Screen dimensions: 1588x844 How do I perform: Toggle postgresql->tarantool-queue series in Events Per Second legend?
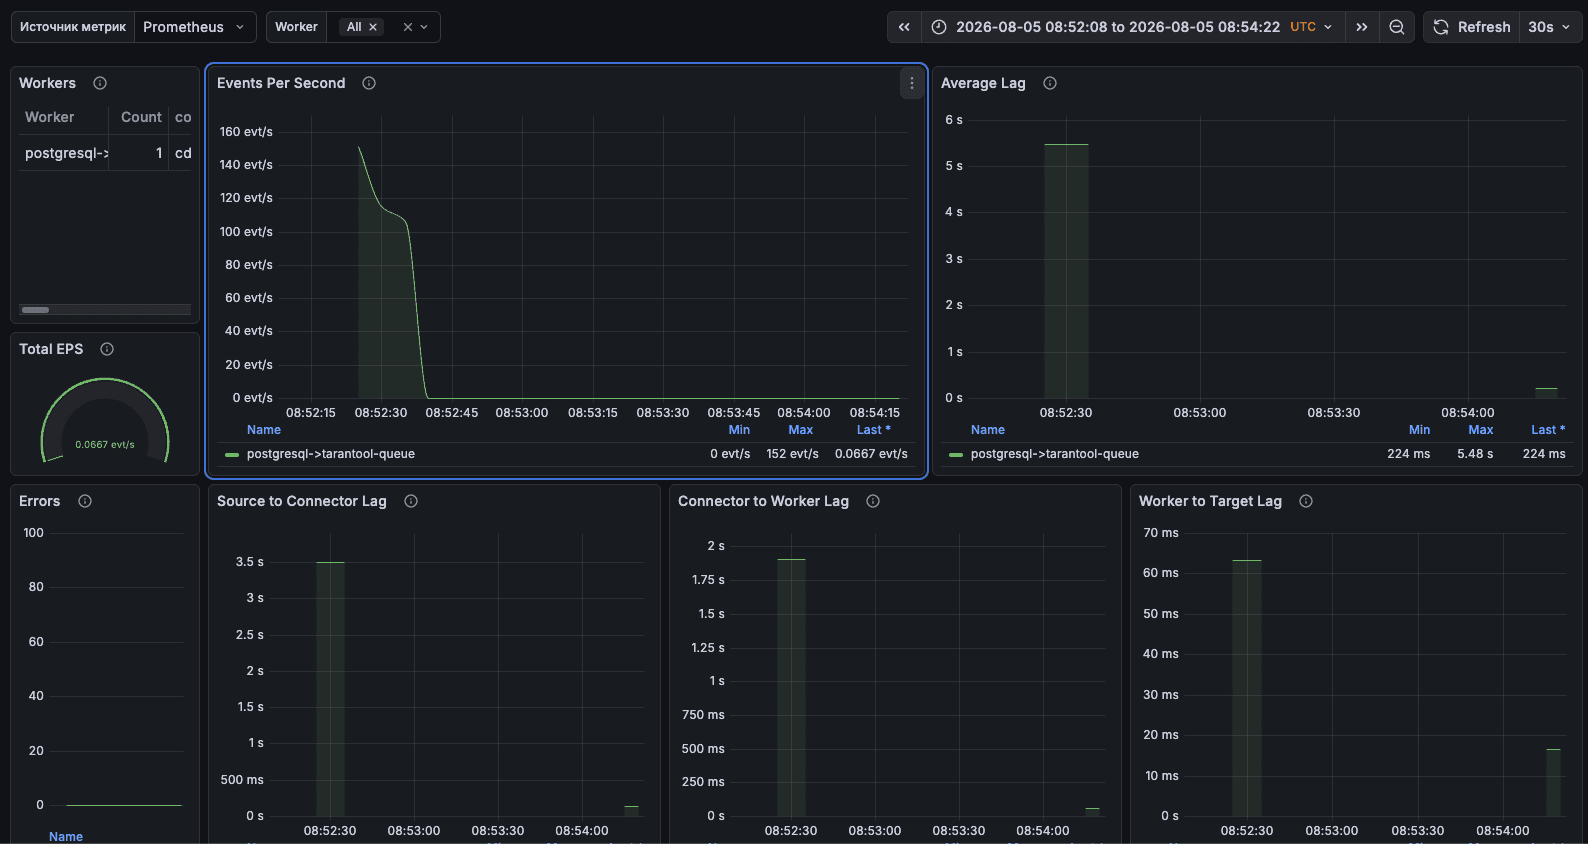[x=331, y=454]
